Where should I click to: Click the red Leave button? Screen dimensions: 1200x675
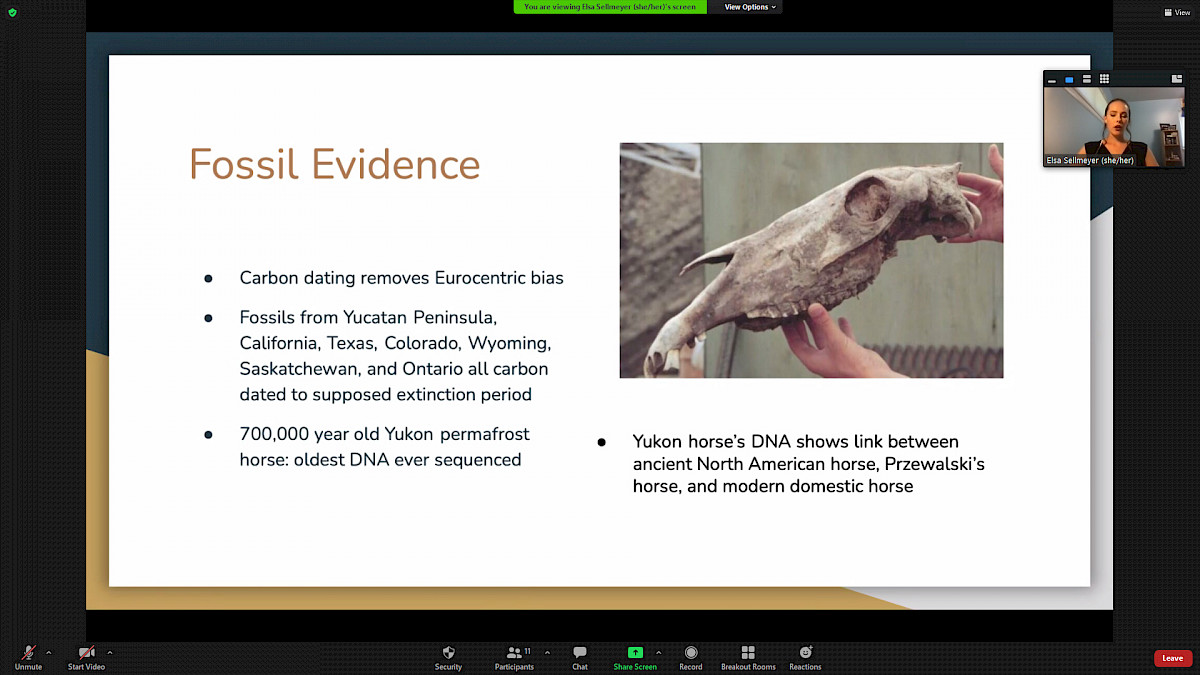tap(1172, 658)
